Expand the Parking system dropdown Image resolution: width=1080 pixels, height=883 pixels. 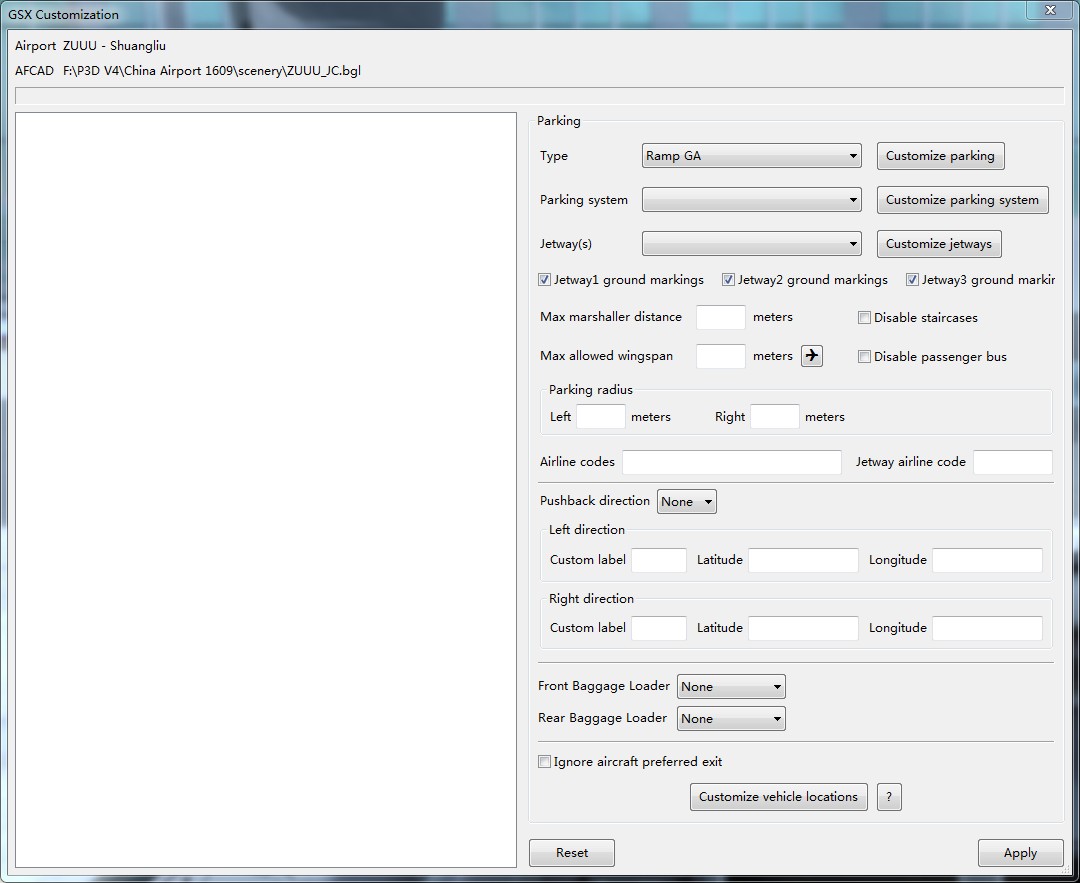(751, 200)
